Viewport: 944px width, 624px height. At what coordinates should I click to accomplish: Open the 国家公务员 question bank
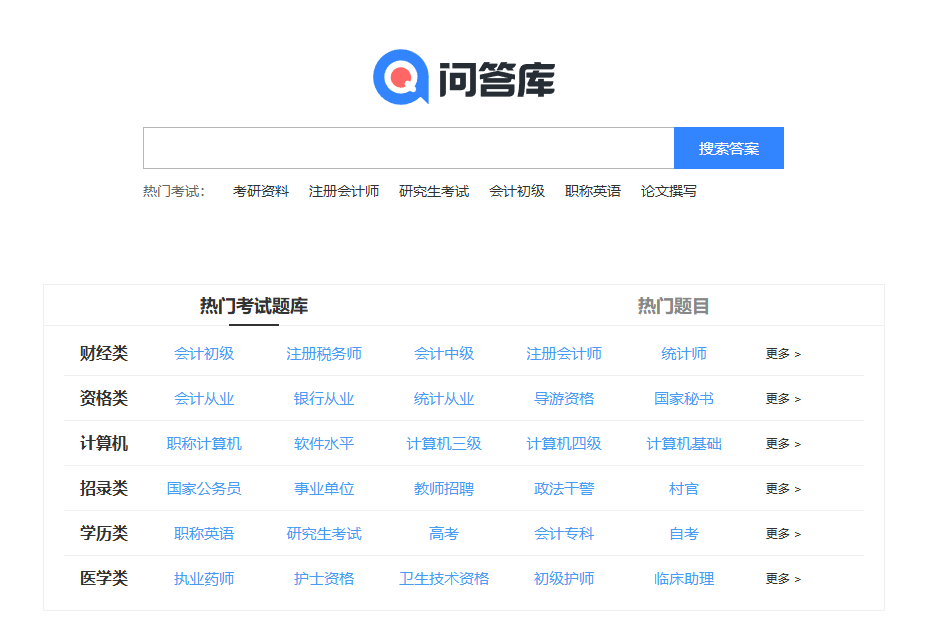click(x=204, y=488)
